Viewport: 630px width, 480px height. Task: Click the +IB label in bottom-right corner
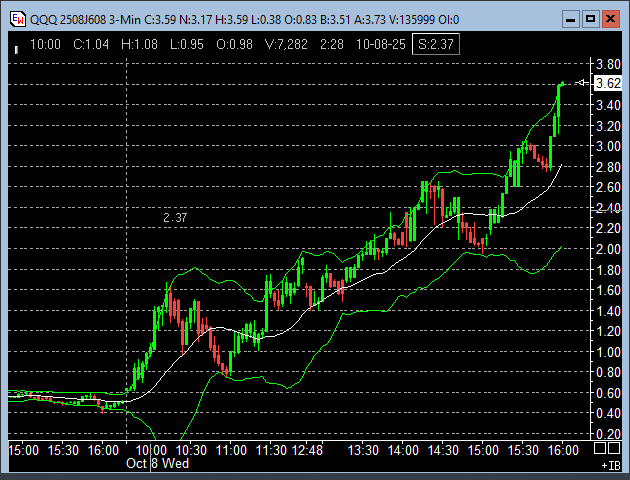click(x=609, y=465)
